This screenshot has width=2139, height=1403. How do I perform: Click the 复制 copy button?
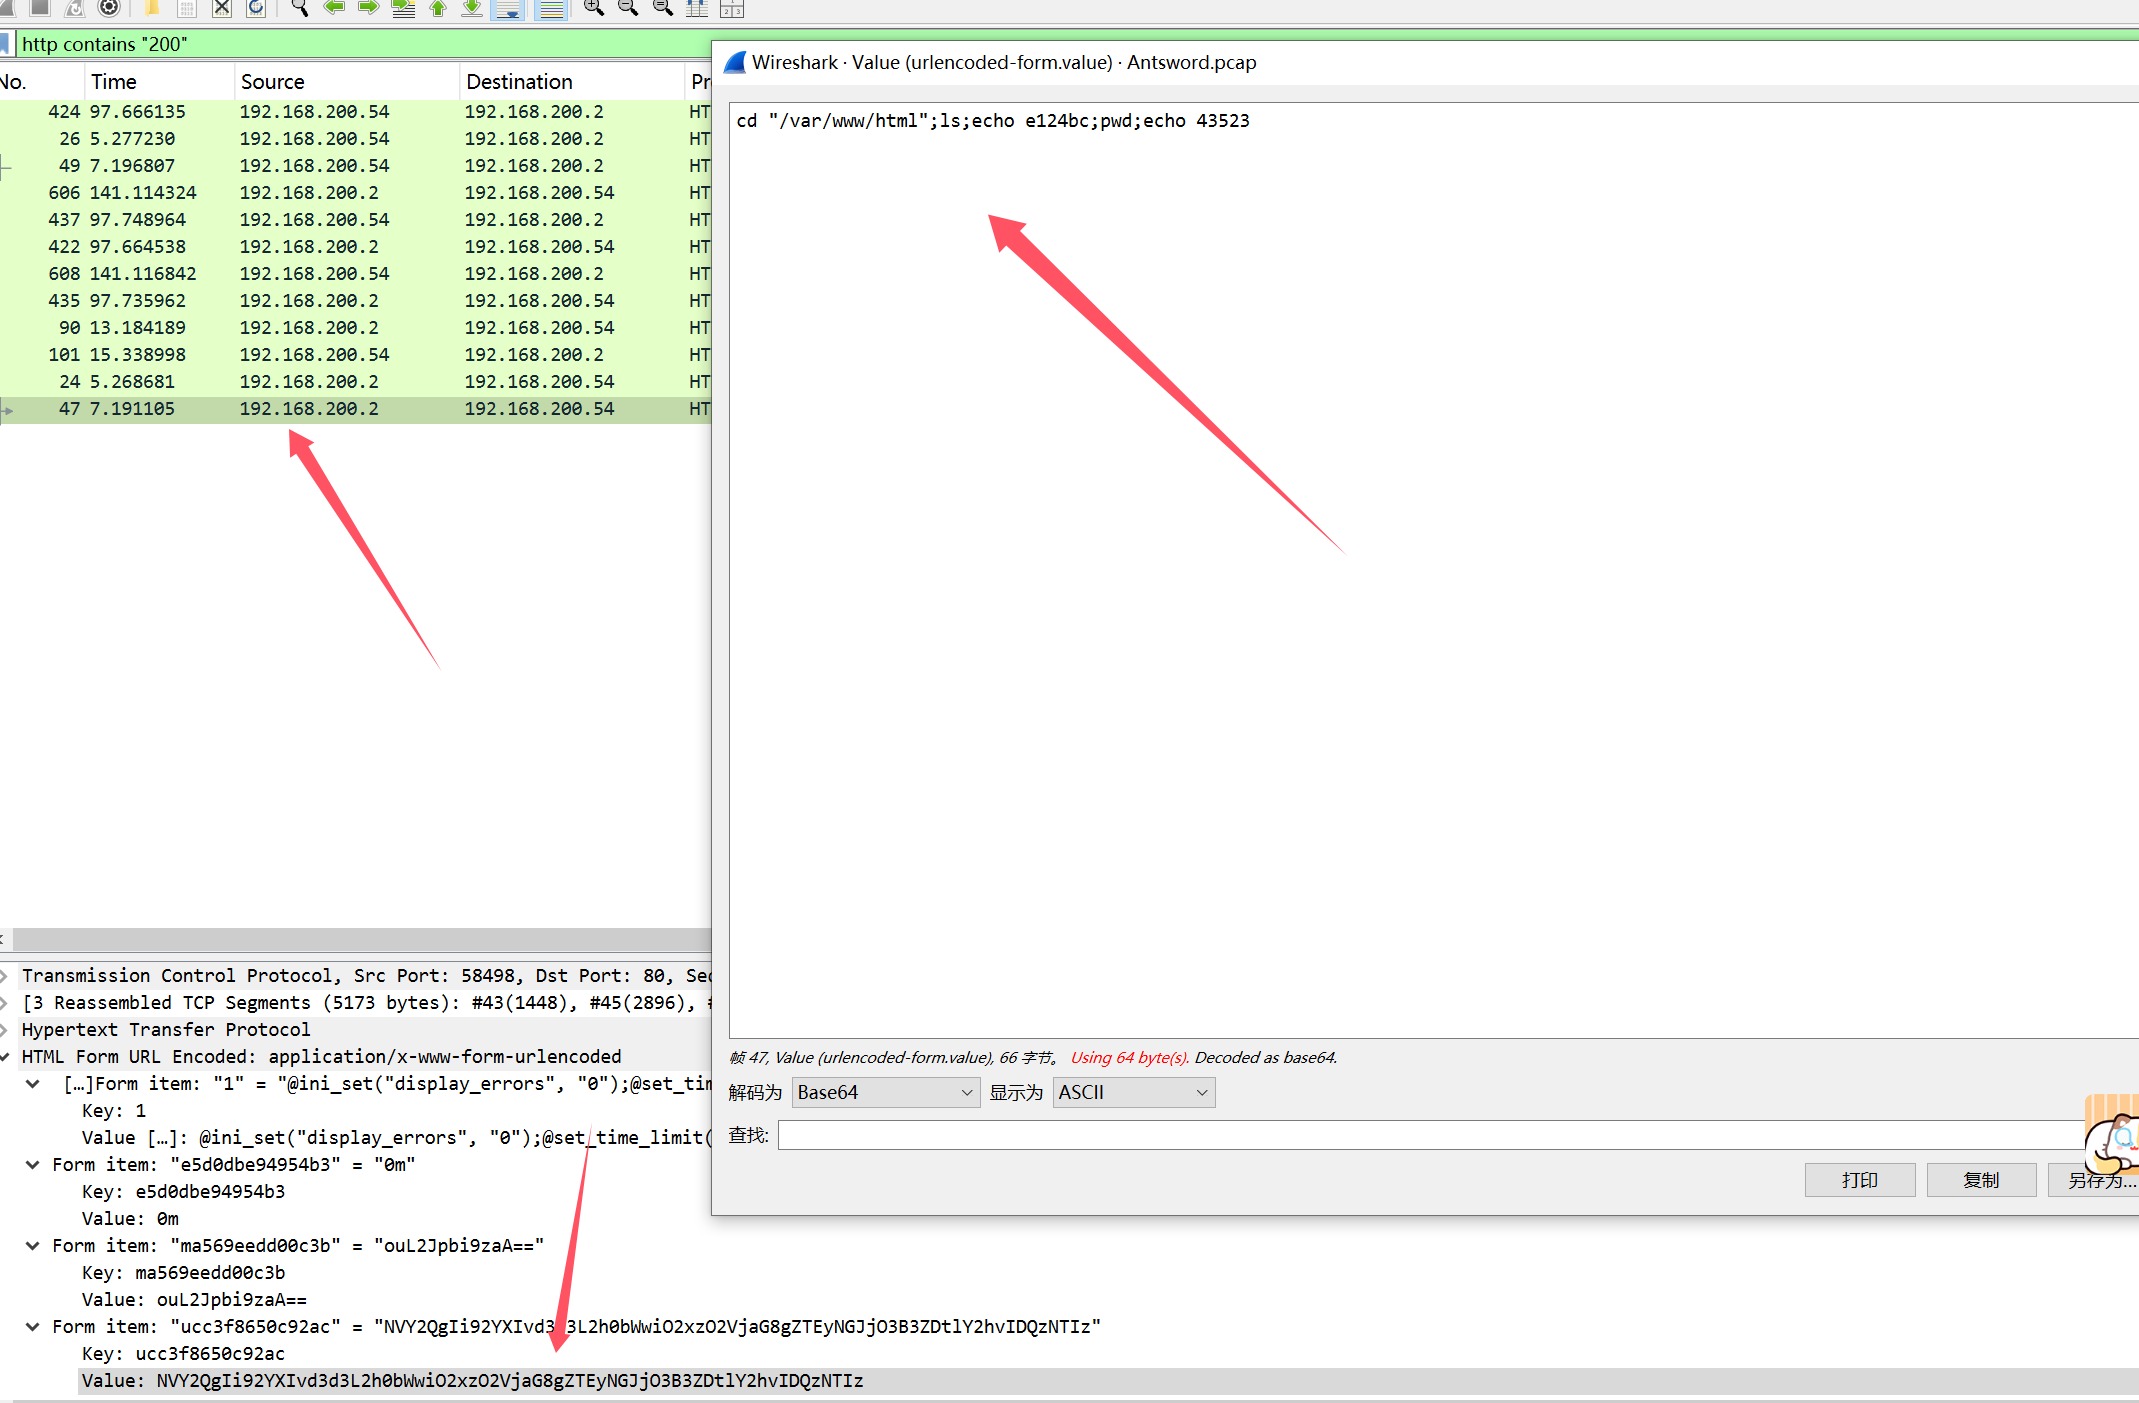coord(1980,1180)
